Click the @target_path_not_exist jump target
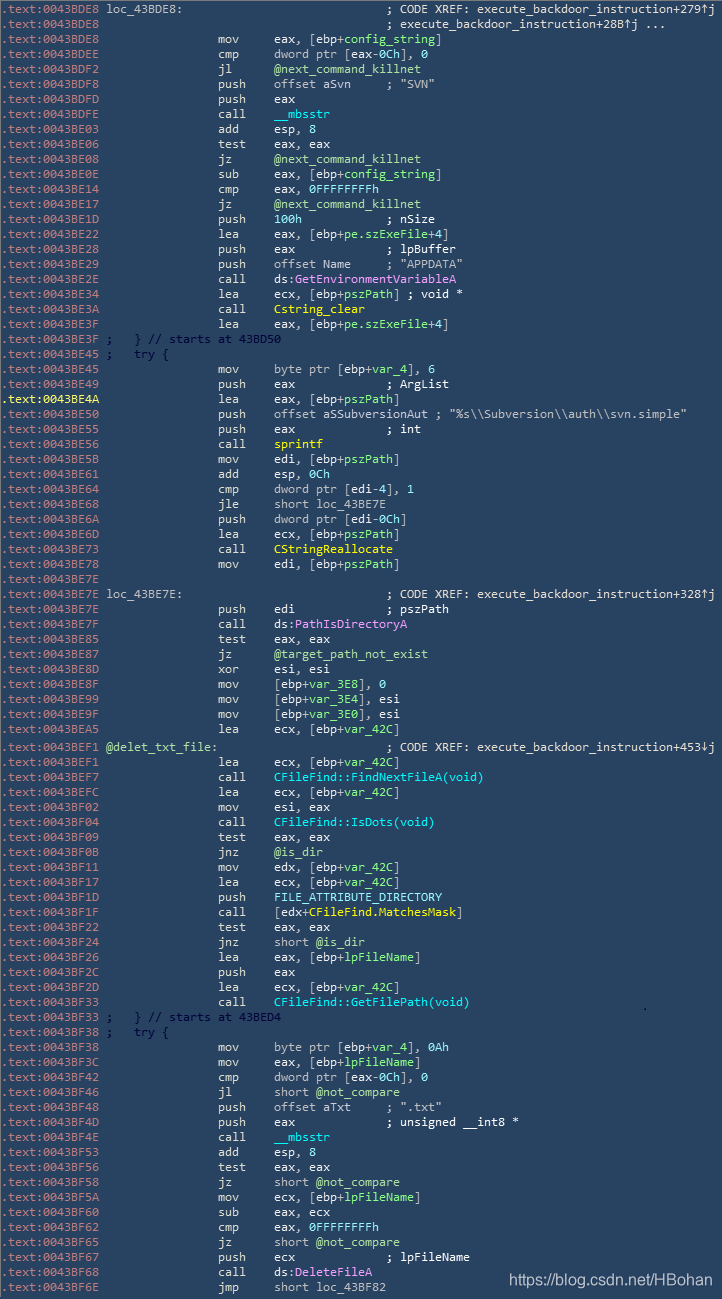Viewport: 722px width, 1299px height. (351, 654)
